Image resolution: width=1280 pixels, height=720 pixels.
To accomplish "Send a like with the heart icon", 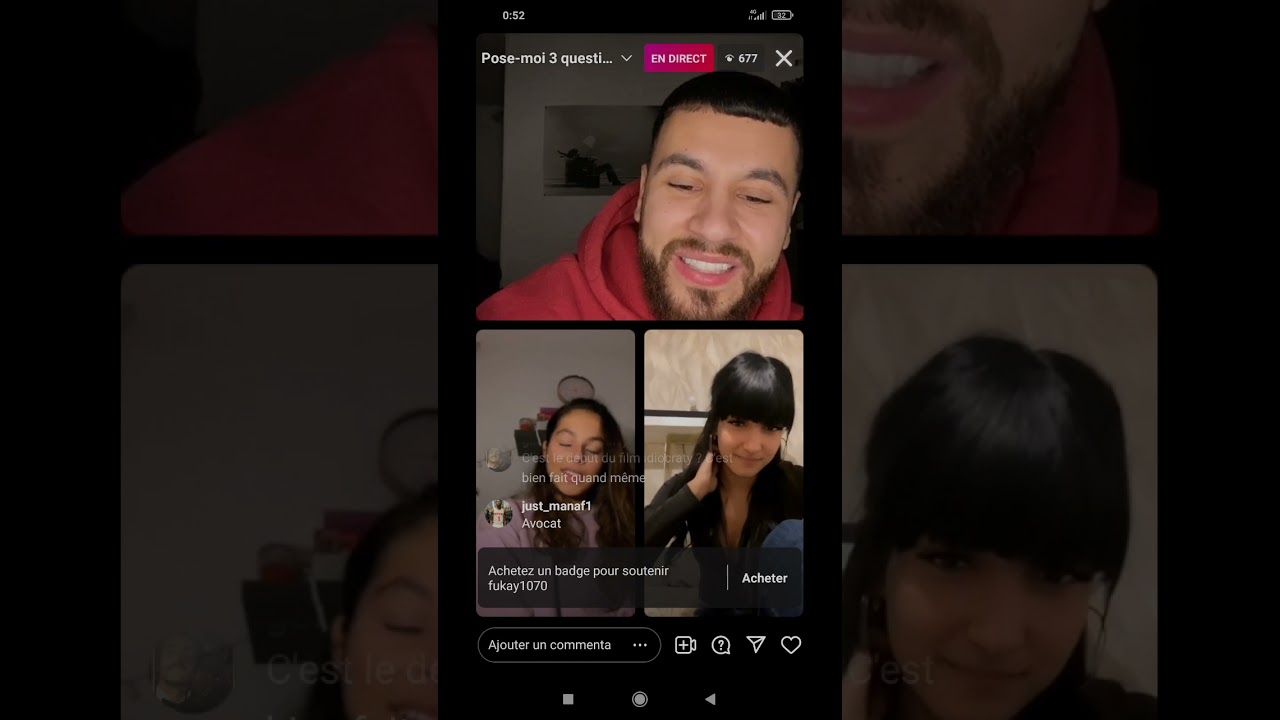I will [791, 645].
